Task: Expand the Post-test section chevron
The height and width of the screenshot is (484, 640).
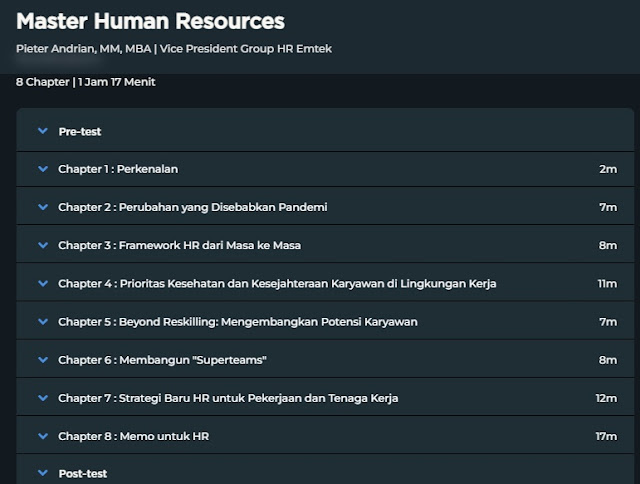Action: click(42, 472)
